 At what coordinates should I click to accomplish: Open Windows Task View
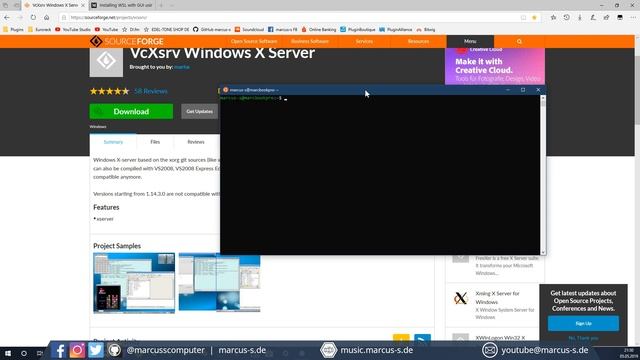pos(40,353)
